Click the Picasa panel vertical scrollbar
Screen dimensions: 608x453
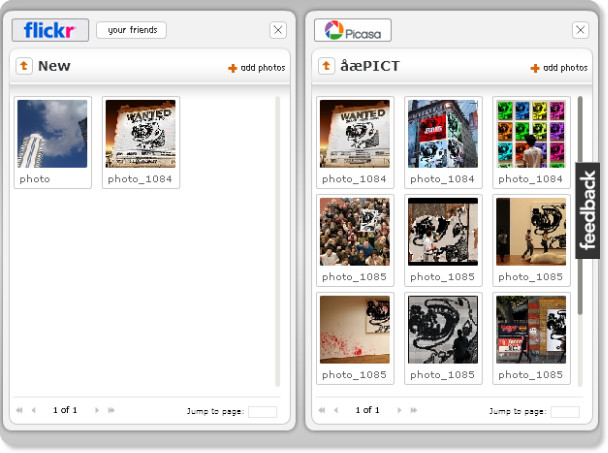(x=580, y=206)
